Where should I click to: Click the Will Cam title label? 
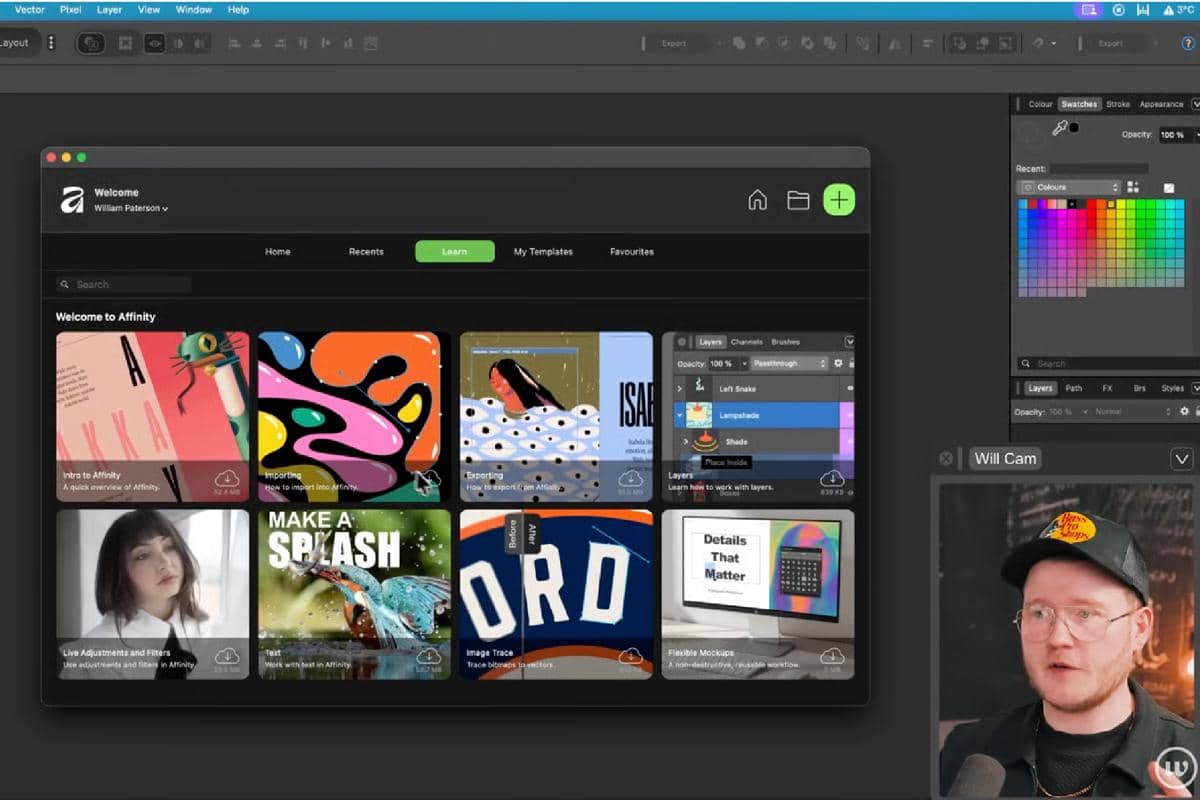(x=1006, y=458)
